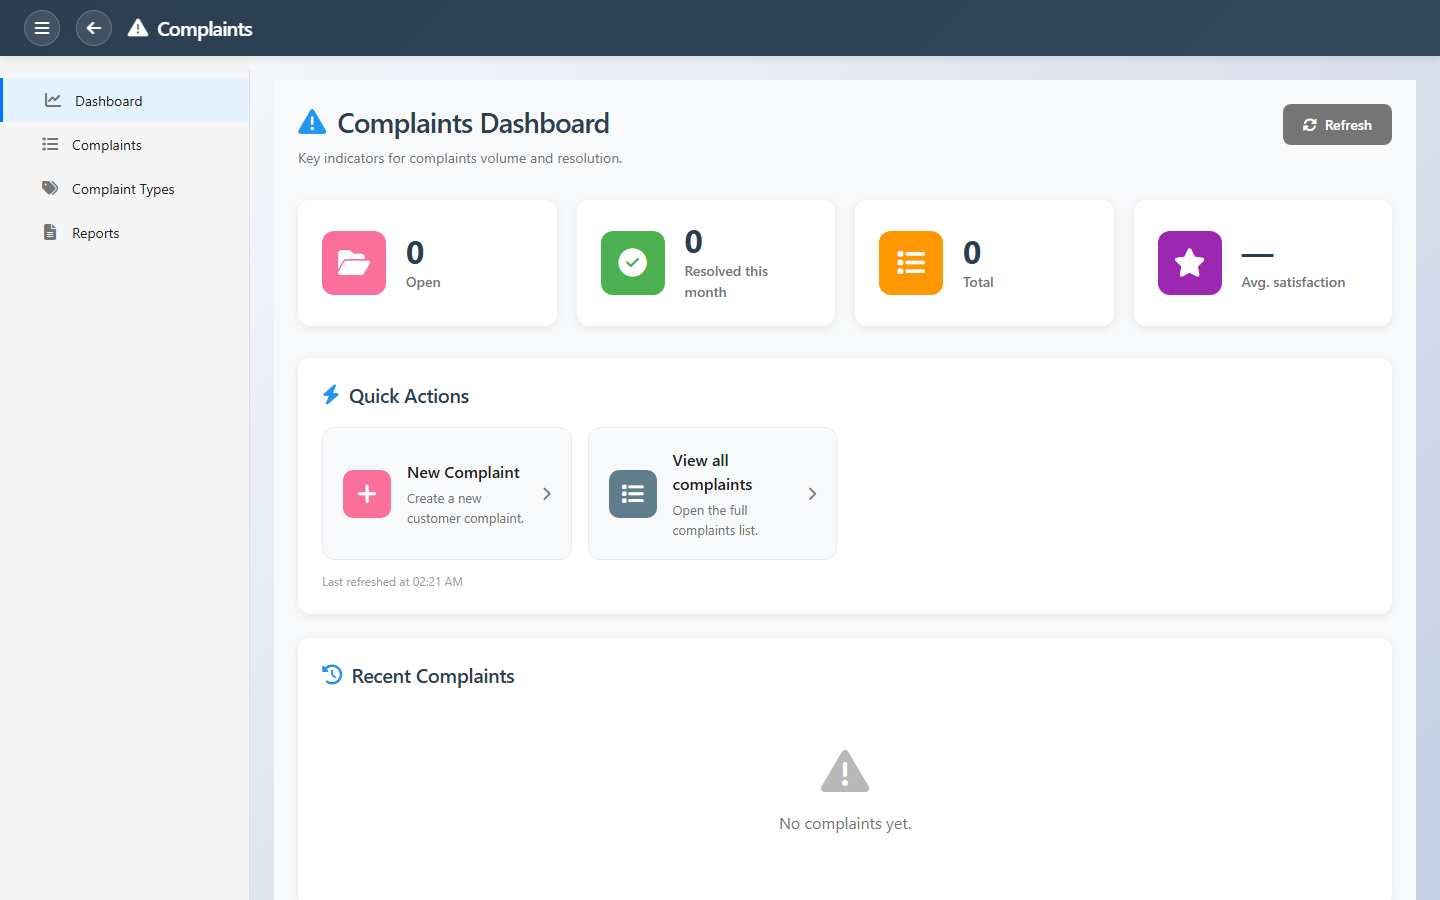This screenshot has width=1440, height=900.
Task: Refresh the complaints dashboard
Action: pos(1336,125)
